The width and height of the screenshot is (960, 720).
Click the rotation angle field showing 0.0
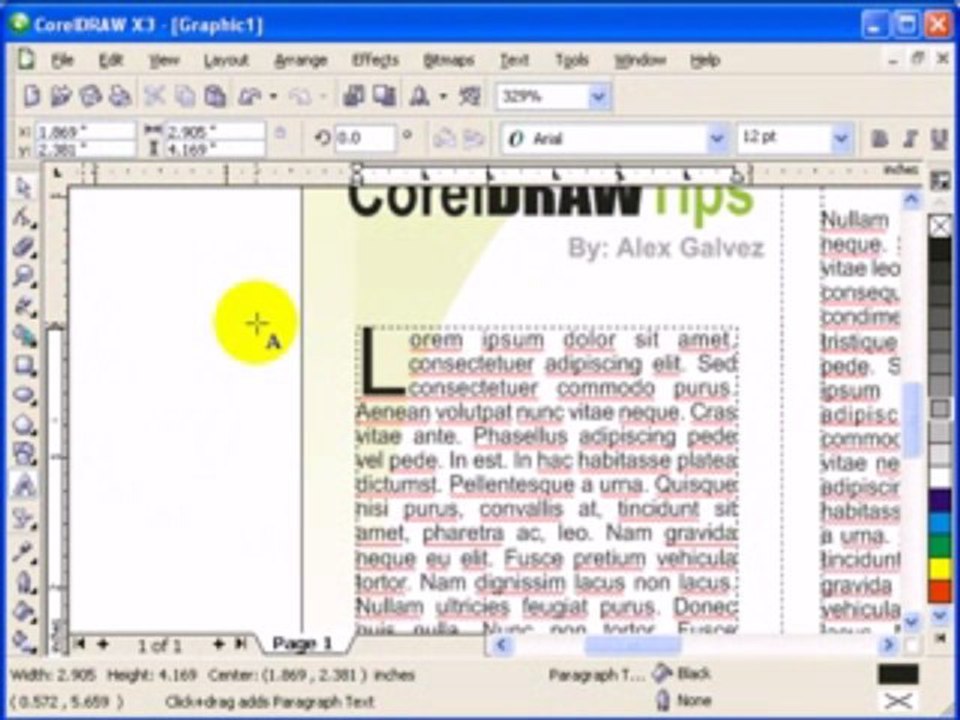pos(365,139)
